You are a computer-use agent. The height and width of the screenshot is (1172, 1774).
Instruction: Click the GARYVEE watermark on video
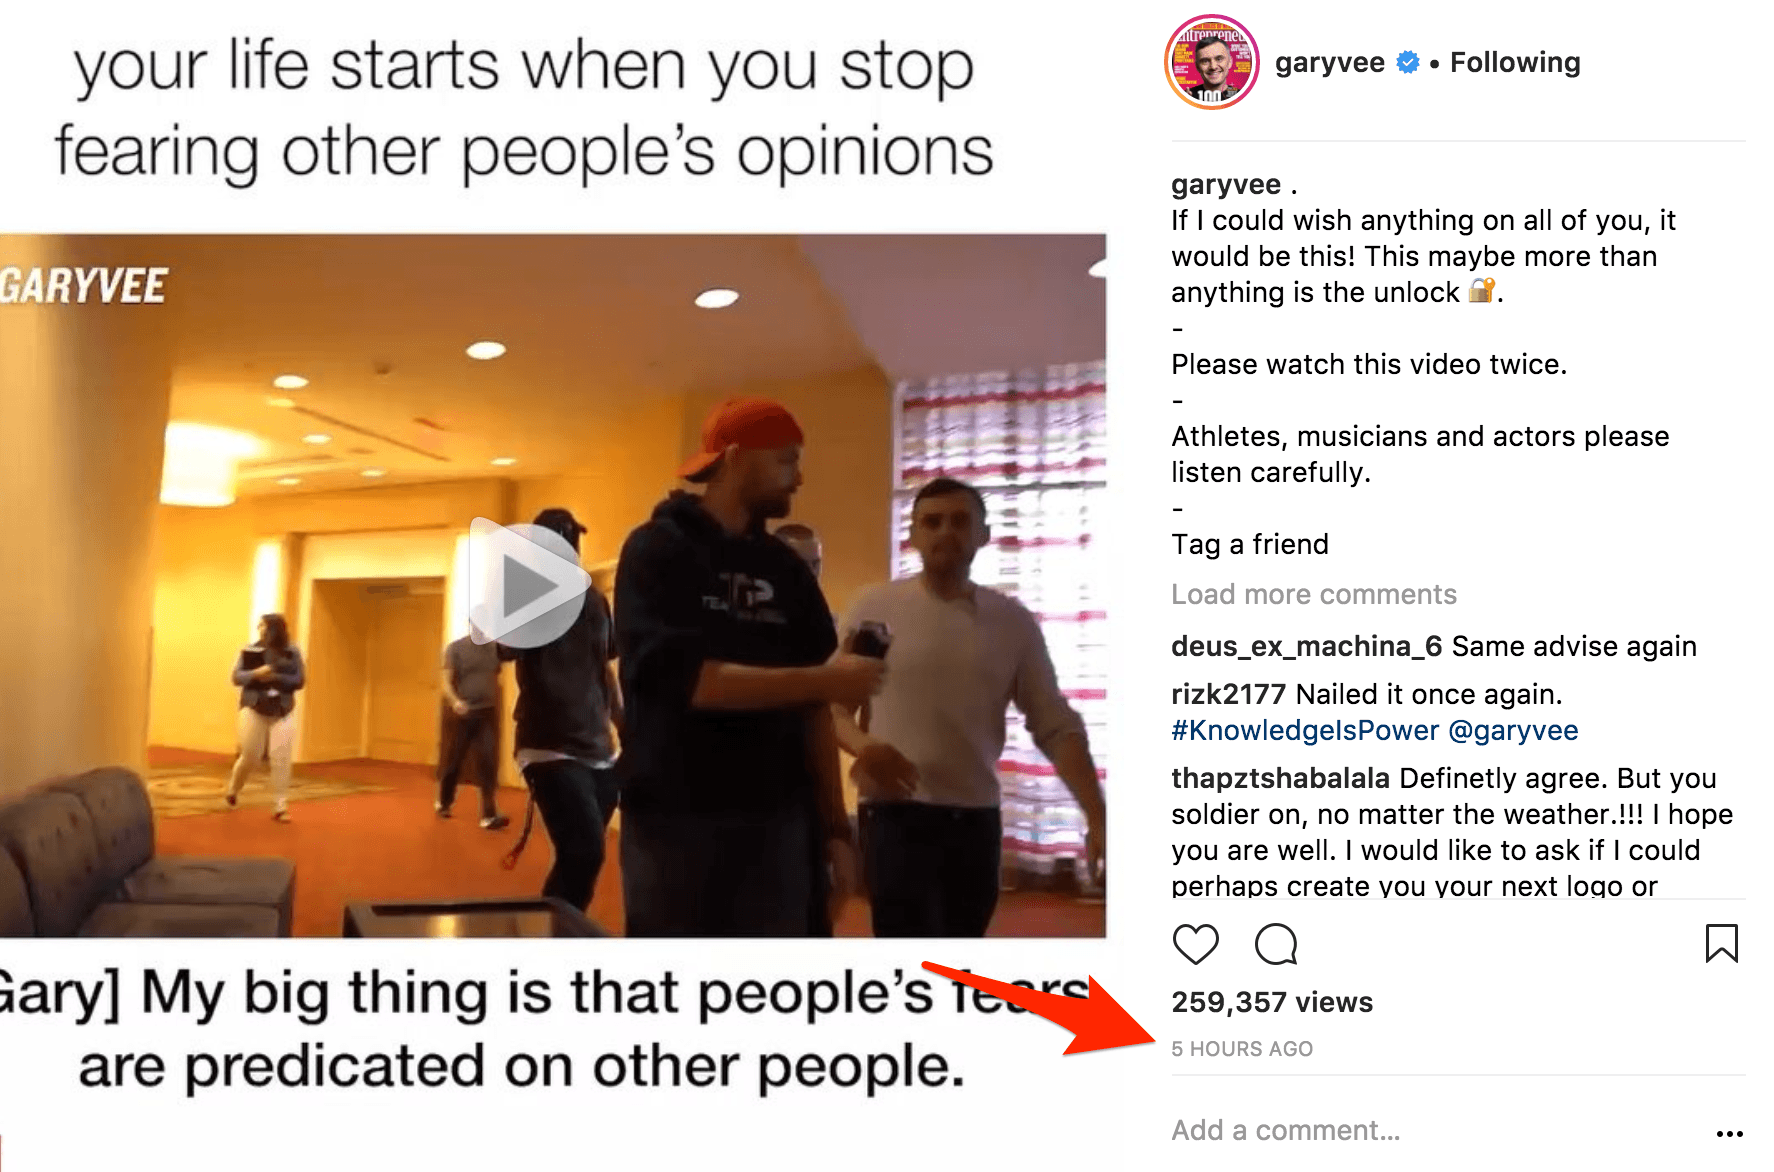pos(83,286)
